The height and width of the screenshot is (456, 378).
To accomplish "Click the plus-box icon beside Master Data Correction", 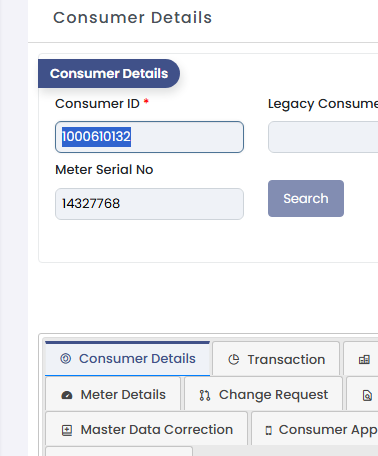I will point(67,430).
